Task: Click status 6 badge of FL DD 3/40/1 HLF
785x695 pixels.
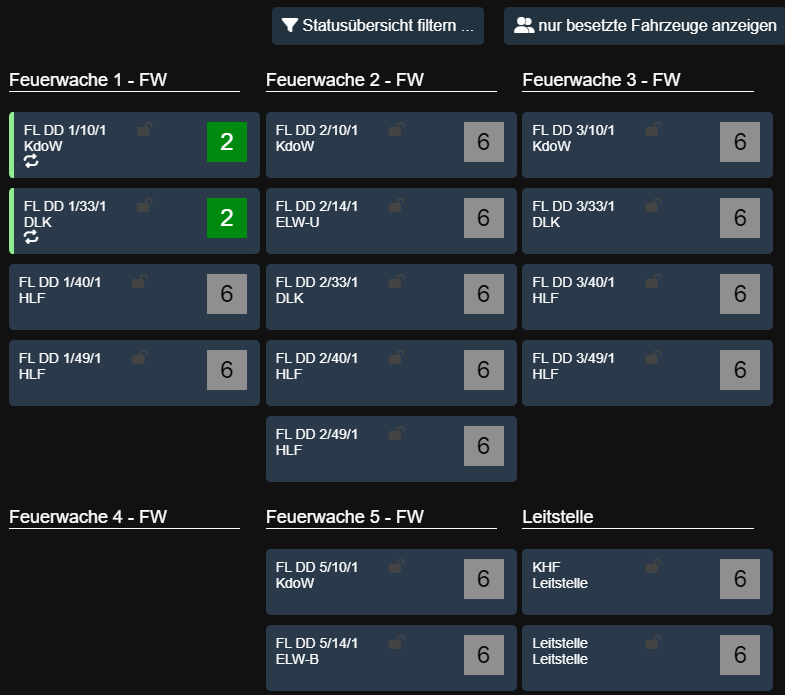Action: [739, 294]
